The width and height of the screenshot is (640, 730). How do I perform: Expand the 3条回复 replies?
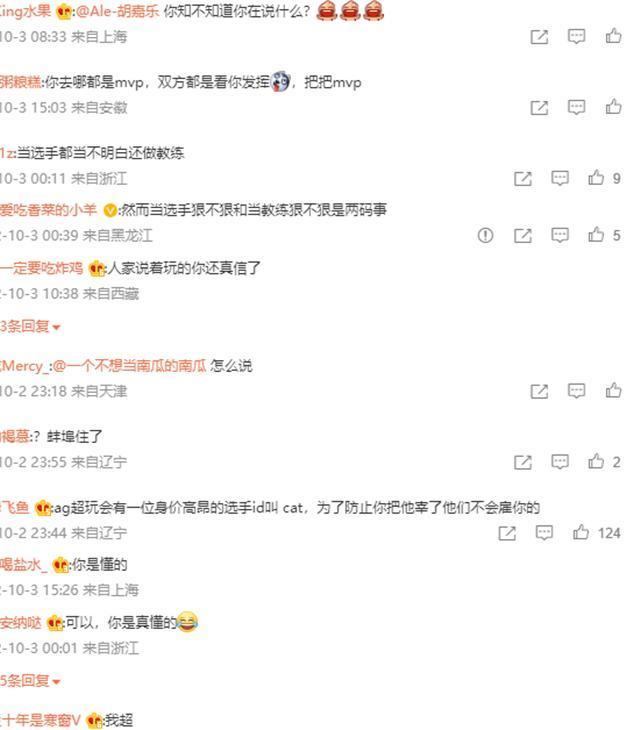(30, 326)
